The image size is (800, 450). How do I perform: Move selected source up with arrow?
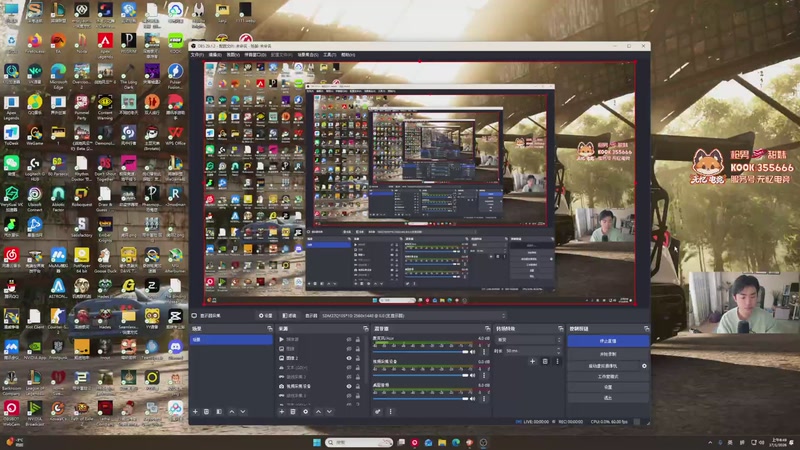click(318, 411)
